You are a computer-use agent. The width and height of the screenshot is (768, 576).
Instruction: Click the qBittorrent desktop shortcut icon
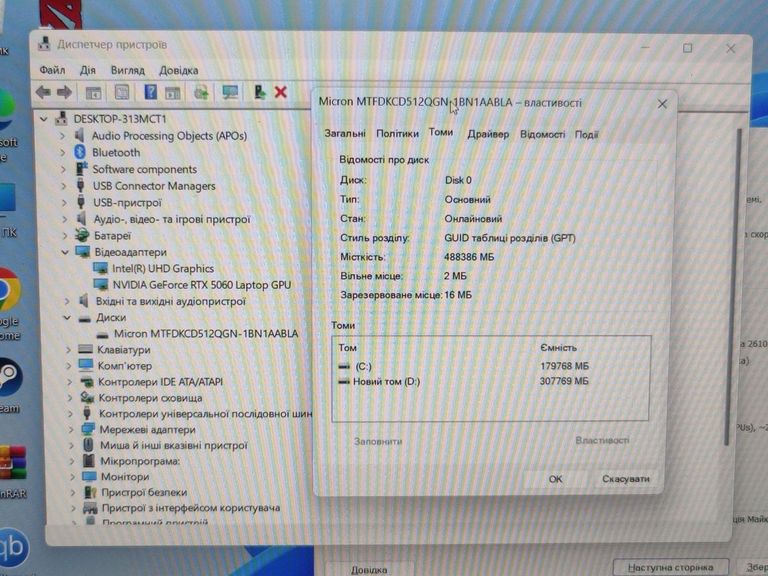[x=13, y=547]
